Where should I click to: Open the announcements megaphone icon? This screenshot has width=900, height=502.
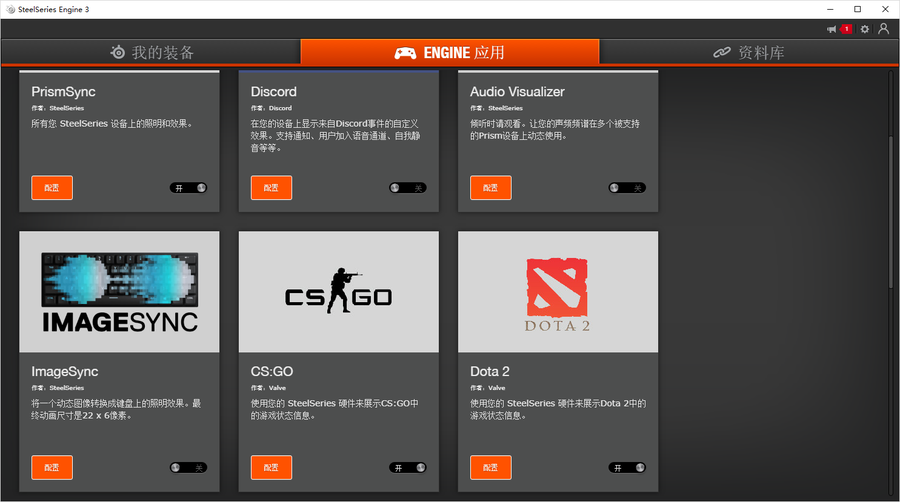831,29
